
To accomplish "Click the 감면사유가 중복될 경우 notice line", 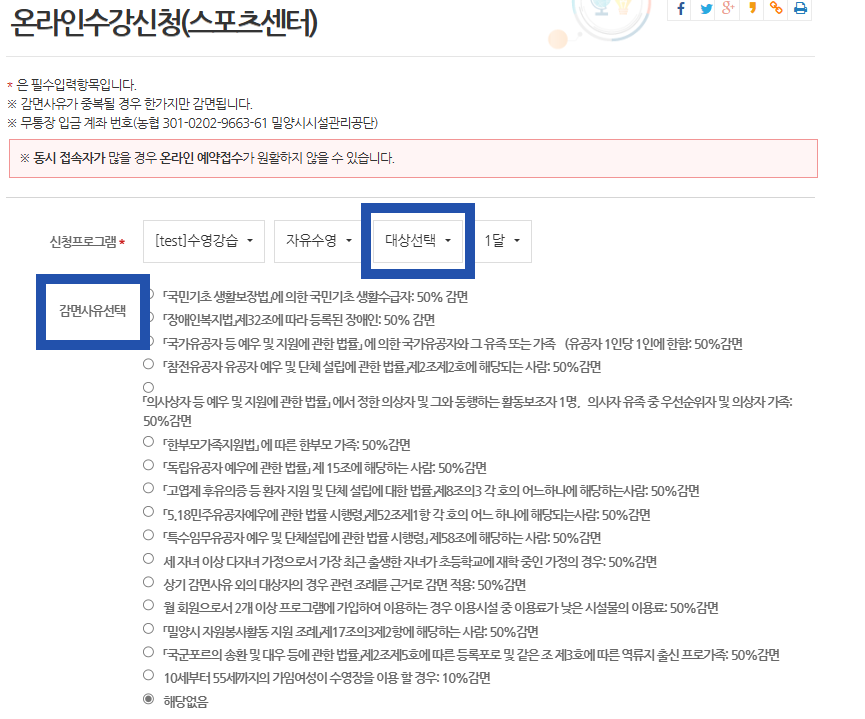I will point(129,104).
